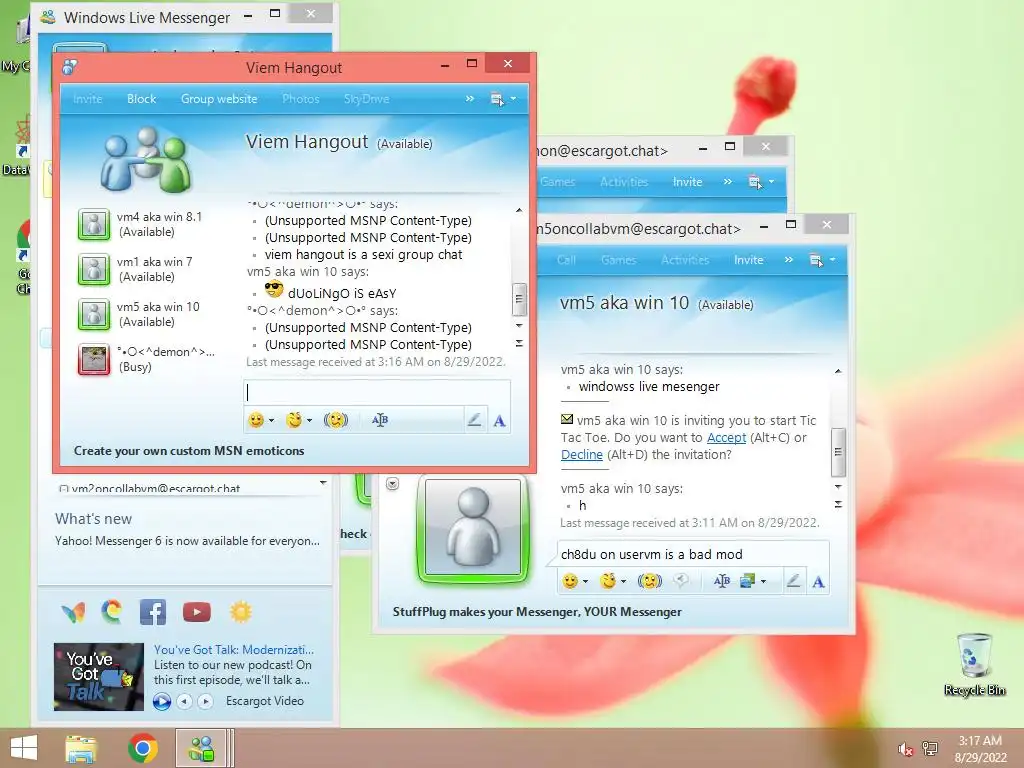Click Block in Viem Hangout toolbar
This screenshot has width=1024, height=768.
click(x=141, y=99)
